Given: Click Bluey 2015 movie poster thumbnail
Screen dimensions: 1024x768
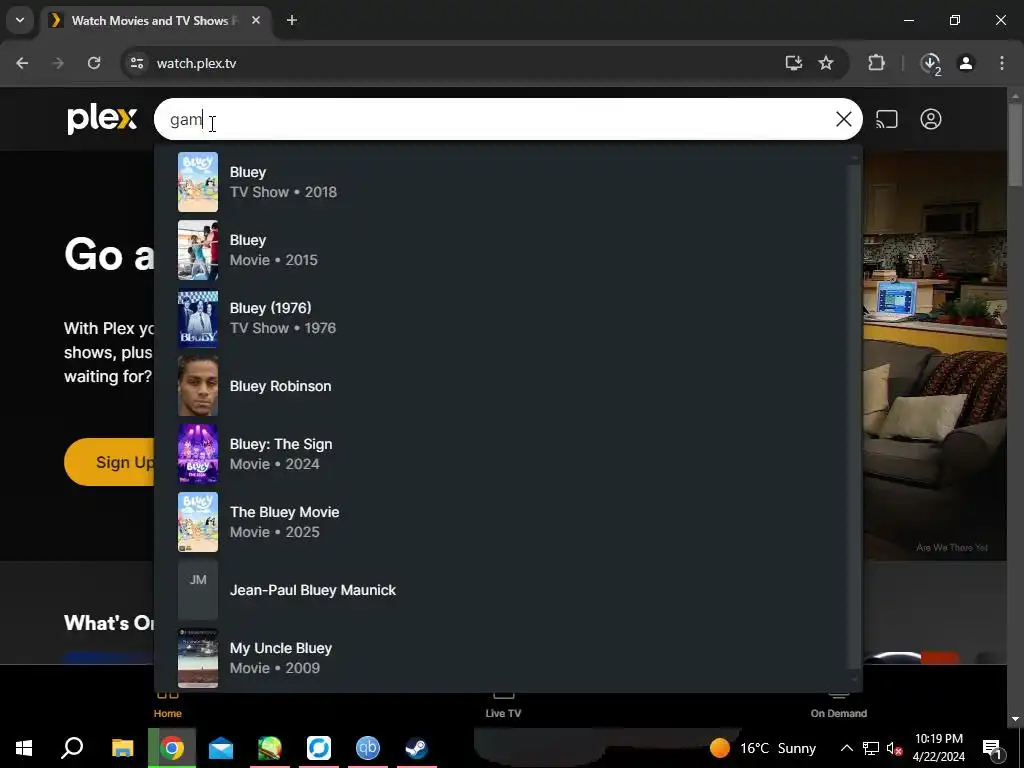Looking at the screenshot, I should pos(198,250).
